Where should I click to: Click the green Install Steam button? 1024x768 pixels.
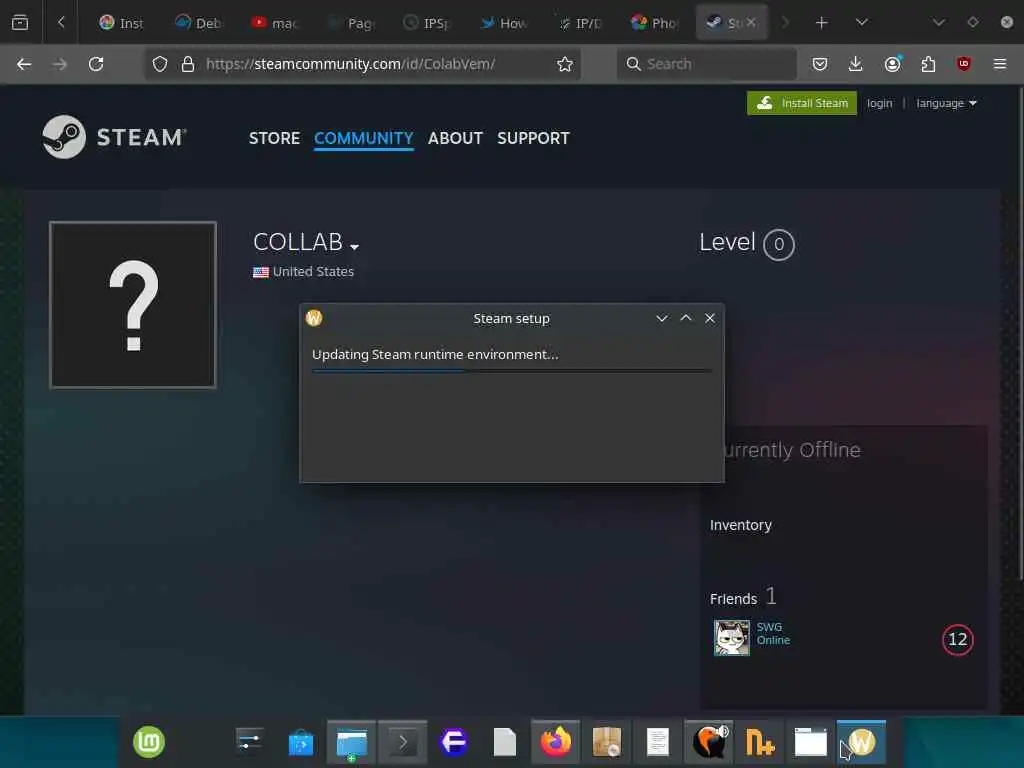[801, 103]
